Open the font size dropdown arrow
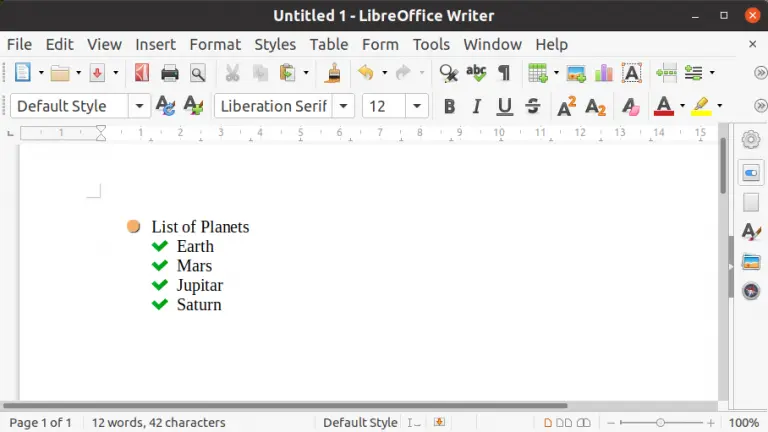The image size is (768, 432). [417, 106]
